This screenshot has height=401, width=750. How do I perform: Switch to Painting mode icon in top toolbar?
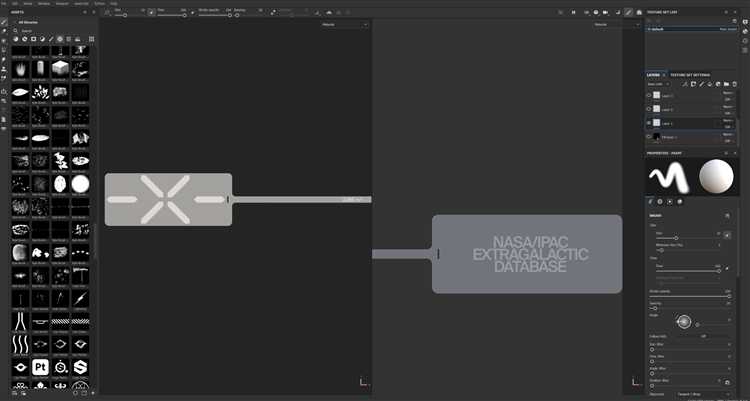coord(629,12)
